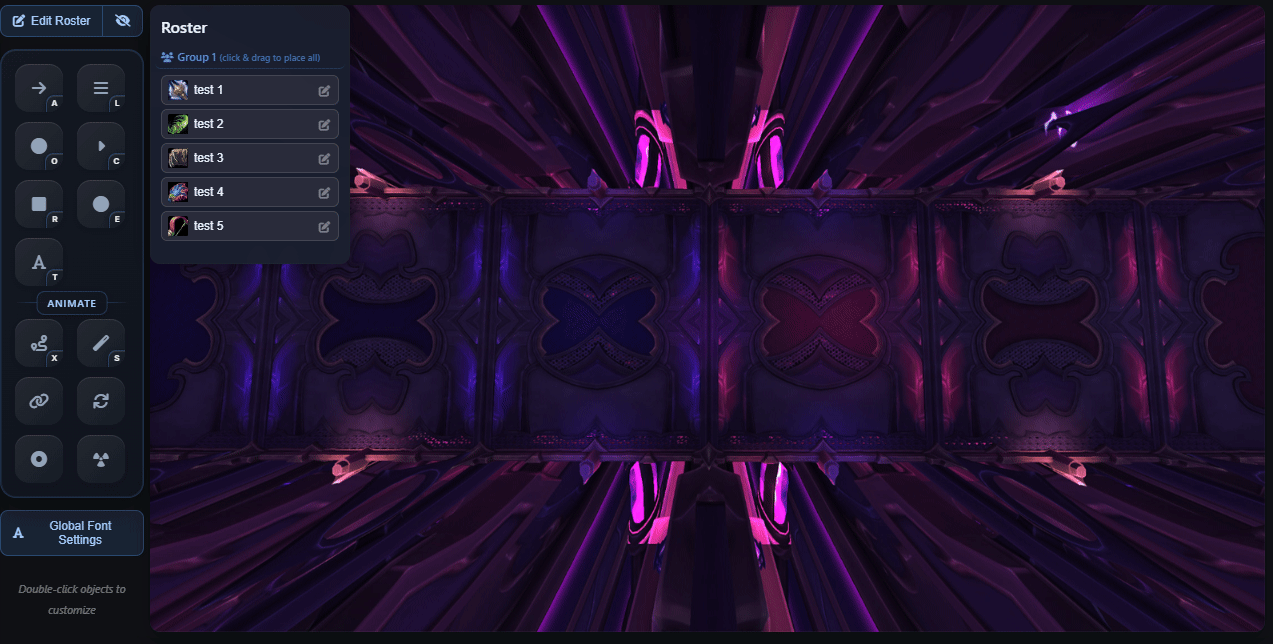Image resolution: width=1273 pixels, height=644 pixels.
Task: Select the test 3 roster member
Action: [250, 158]
